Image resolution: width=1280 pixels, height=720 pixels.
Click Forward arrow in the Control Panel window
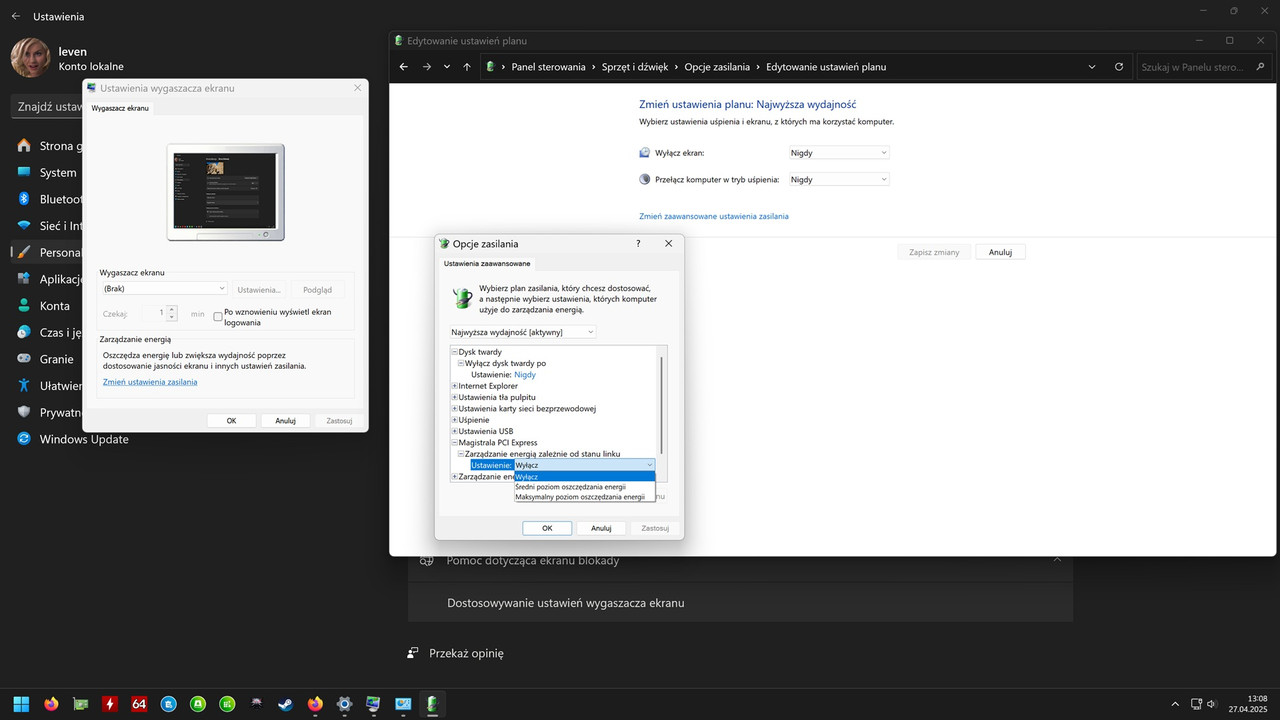coord(427,67)
